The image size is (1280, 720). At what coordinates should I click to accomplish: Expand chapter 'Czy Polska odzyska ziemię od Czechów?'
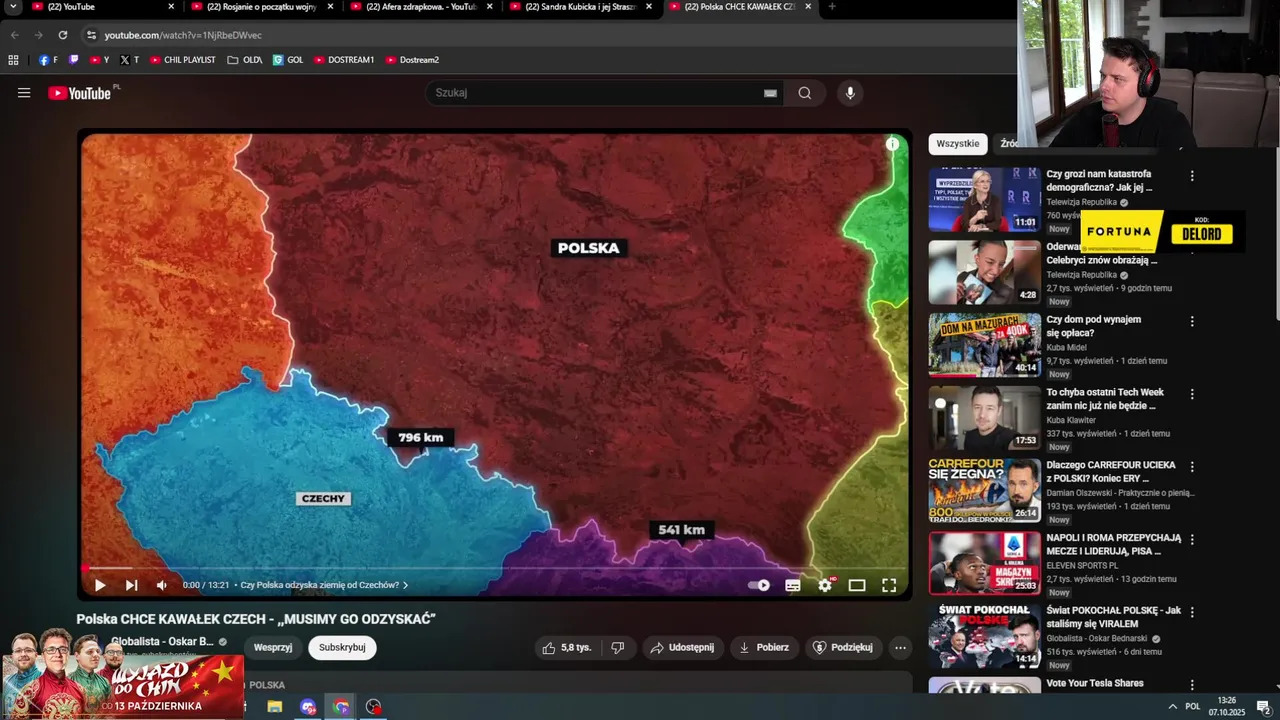(x=324, y=585)
